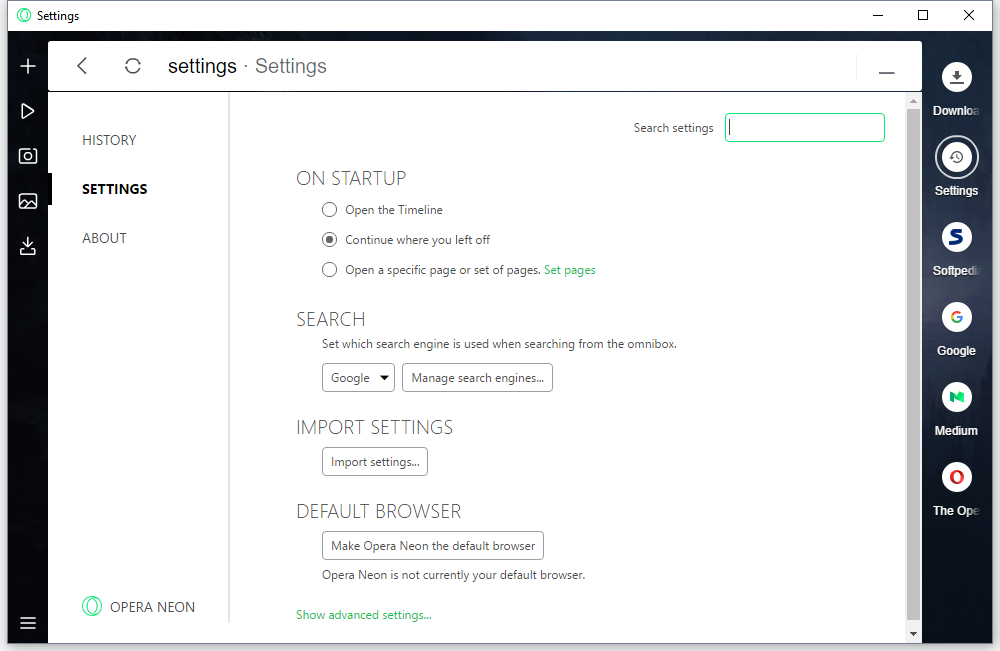Focus the Search settings field
Viewport: 1000px width, 651px height.
click(805, 128)
